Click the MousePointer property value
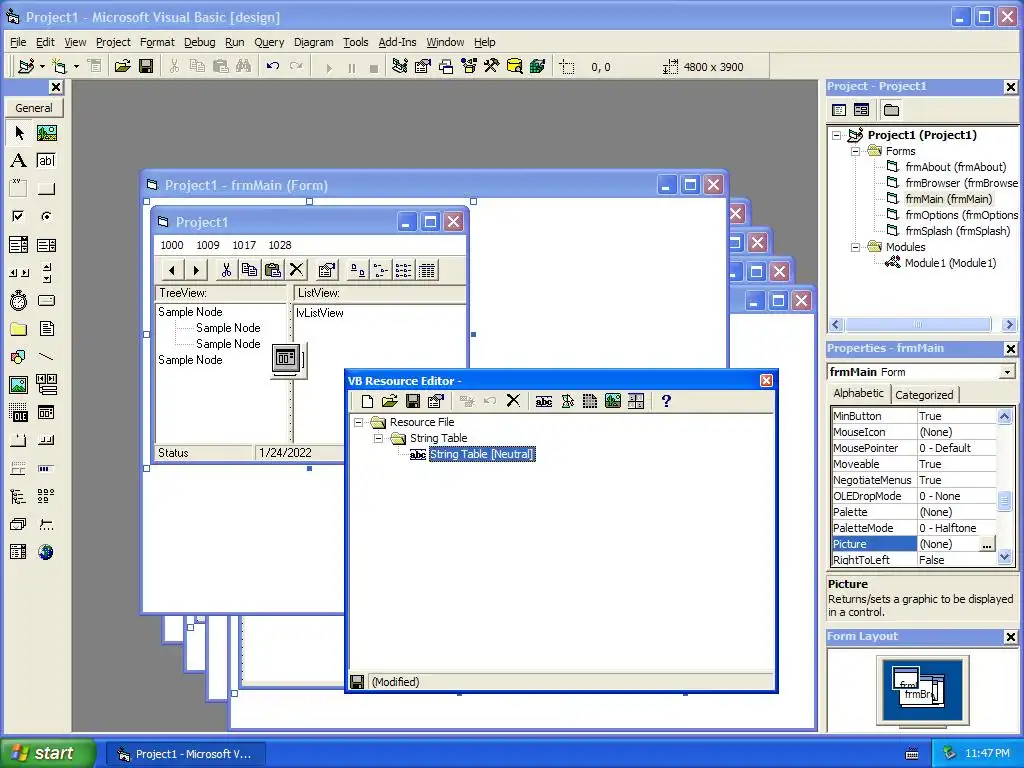Screen dimensions: 1024x768 click(x=956, y=448)
